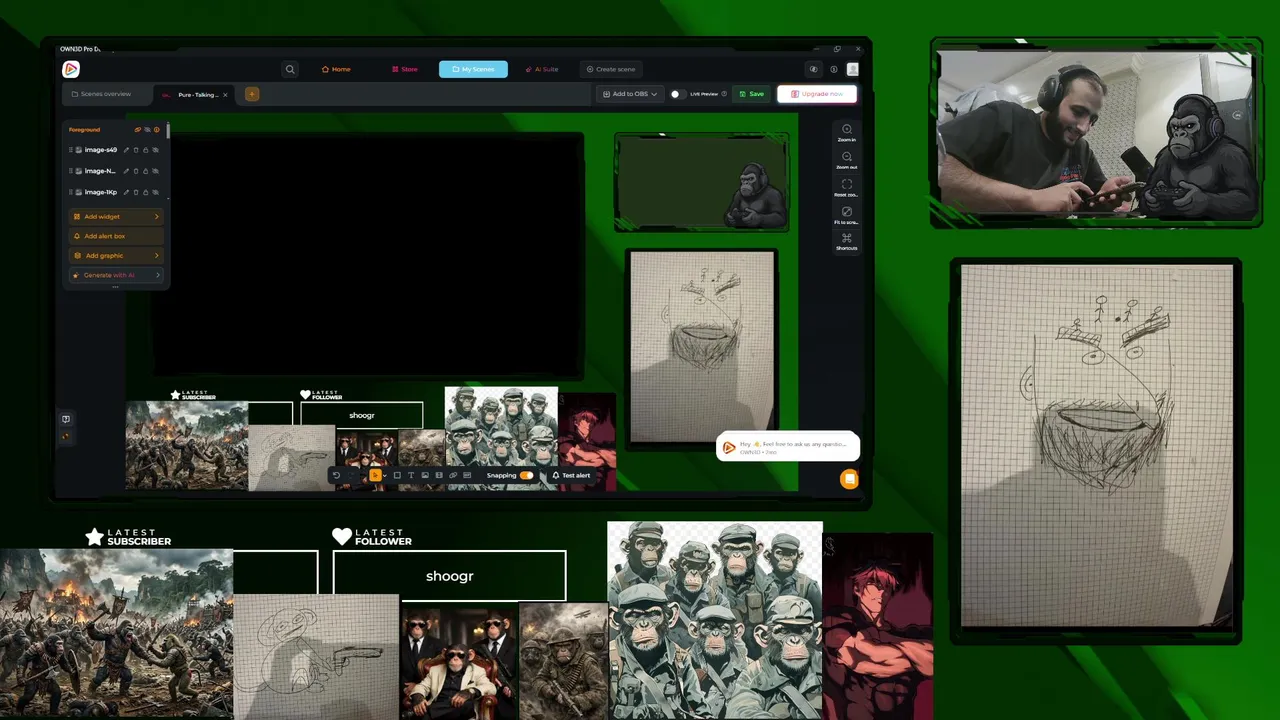Image resolution: width=1280 pixels, height=720 pixels.
Task: Open the Shortcuts panel icon
Action: (x=847, y=241)
